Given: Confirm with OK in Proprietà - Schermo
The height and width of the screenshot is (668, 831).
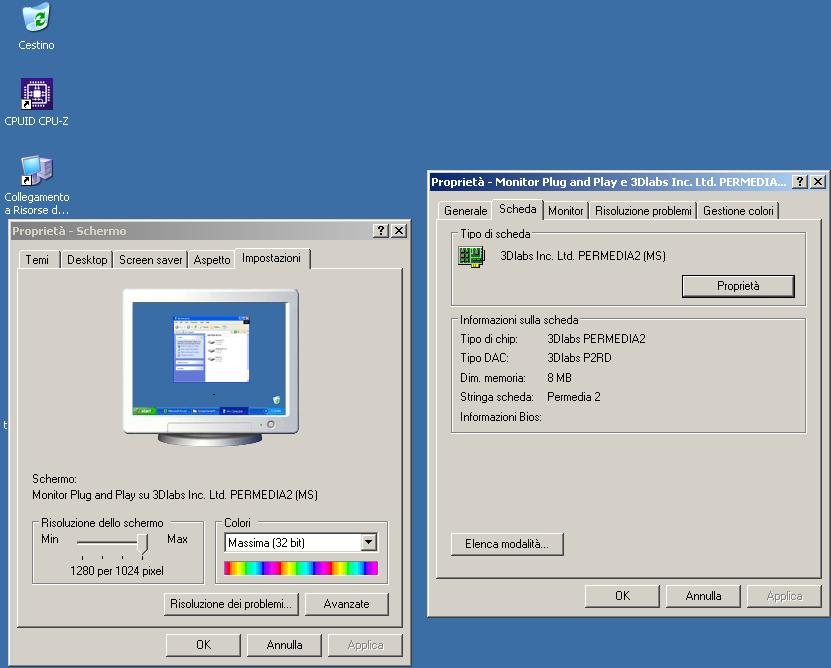Looking at the screenshot, I should click(204, 645).
